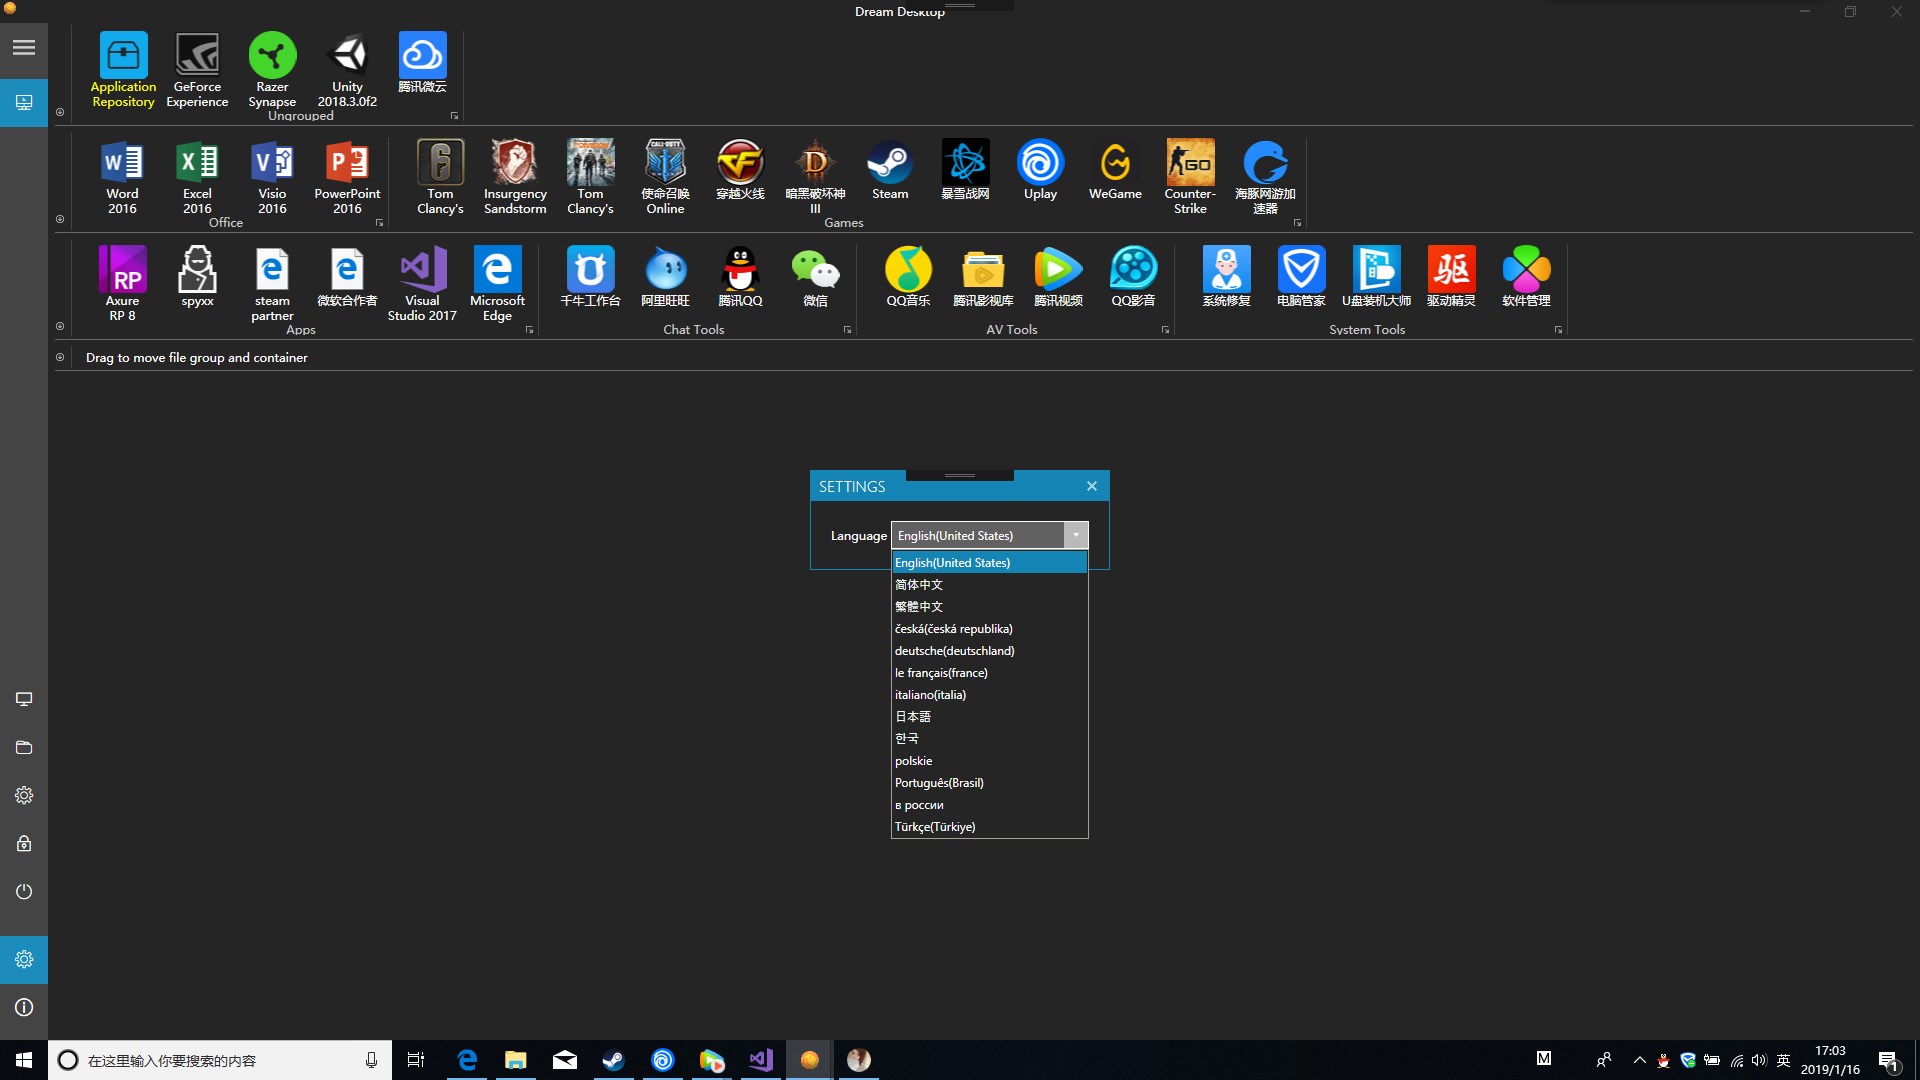This screenshot has height=1080, width=1920.
Task: Click the Drag to move file group text
Action: (197, 358)
